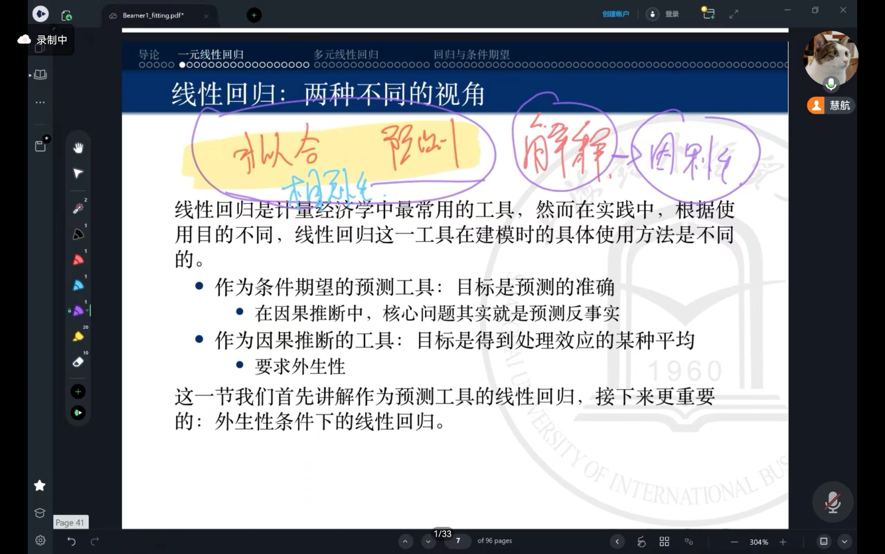Select the arrow selection tool
The height and width of the screenshot is (554, 885).
click(78, 173)
